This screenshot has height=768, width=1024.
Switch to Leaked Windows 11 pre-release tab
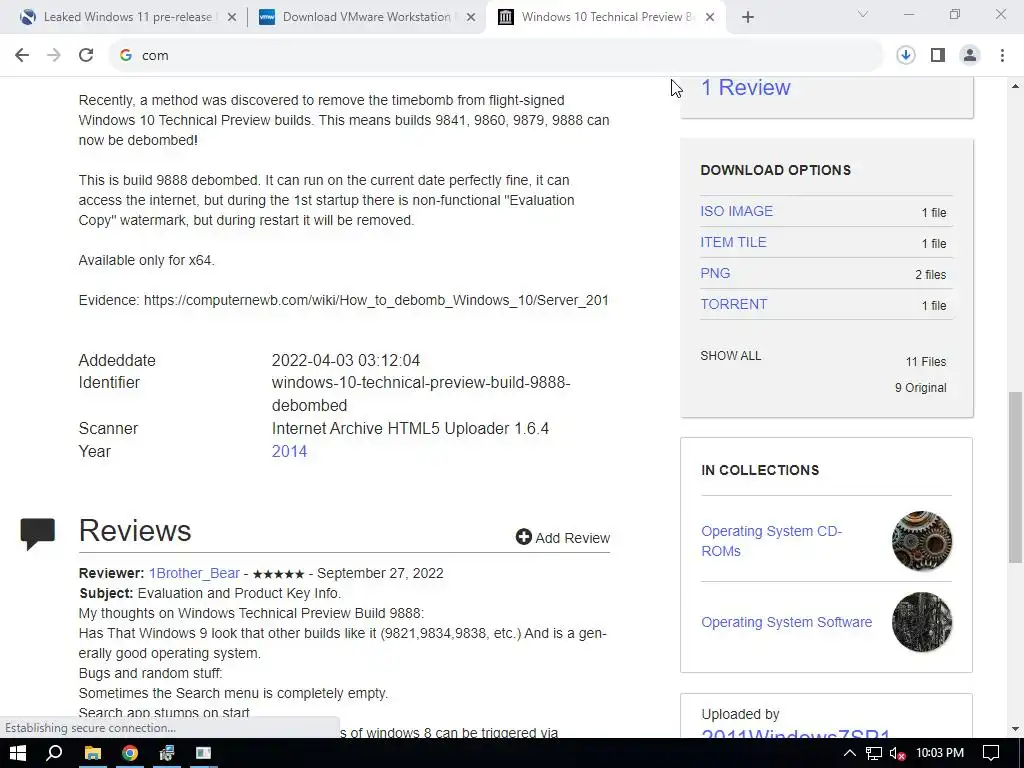[x=127, y=17]
